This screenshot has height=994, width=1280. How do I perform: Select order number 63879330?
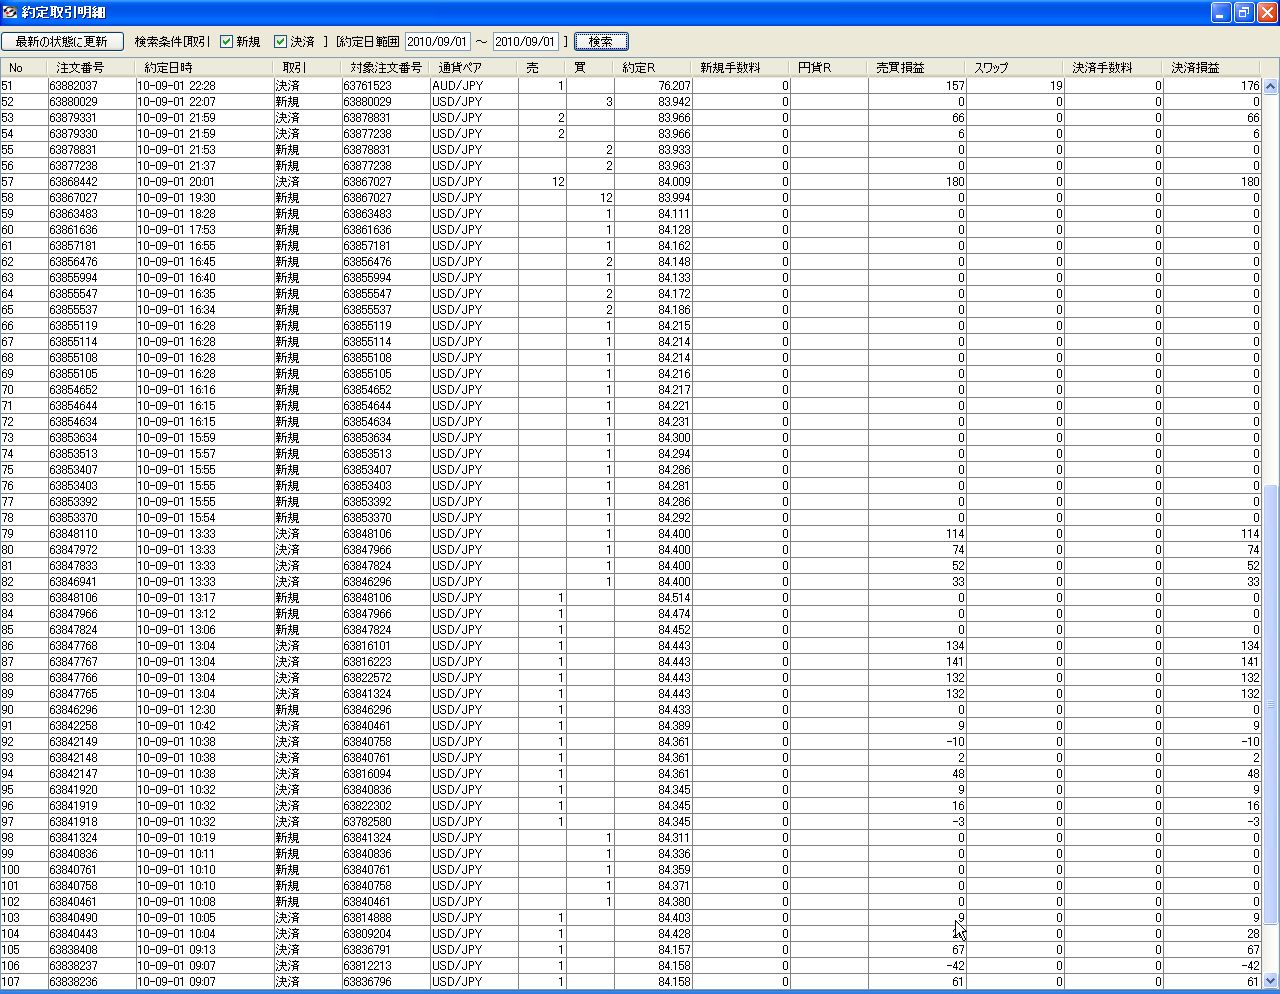coord(73,134)
